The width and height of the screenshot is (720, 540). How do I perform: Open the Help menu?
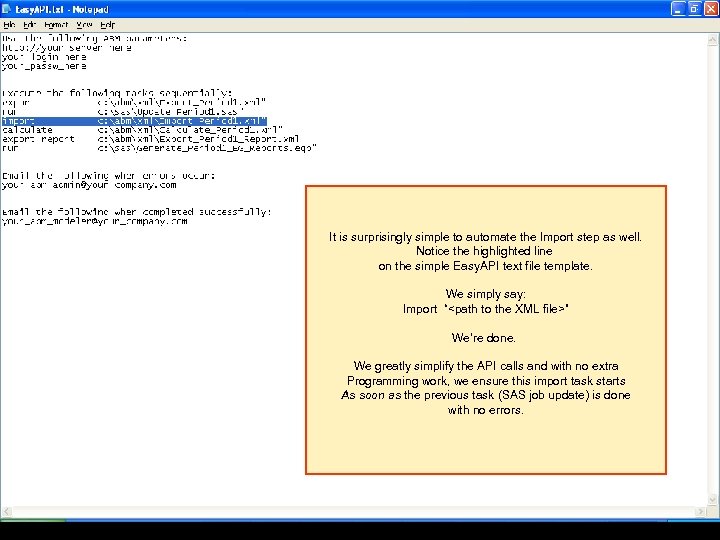[107, 25]
